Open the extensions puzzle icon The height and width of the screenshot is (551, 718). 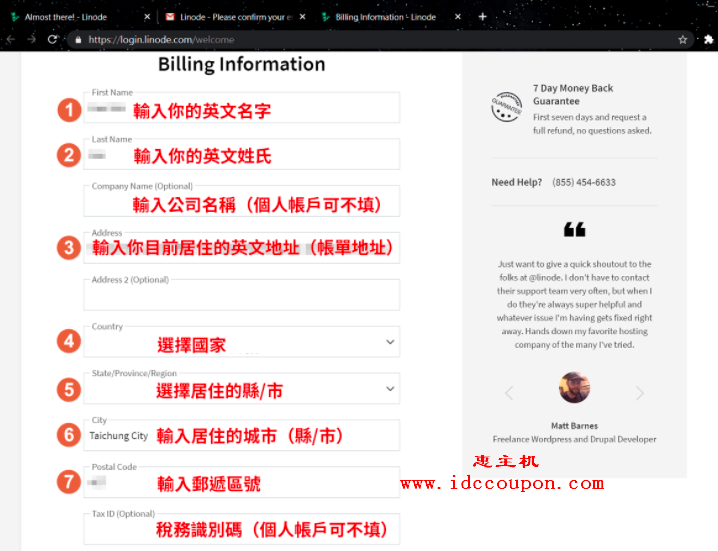pos(707,40)
